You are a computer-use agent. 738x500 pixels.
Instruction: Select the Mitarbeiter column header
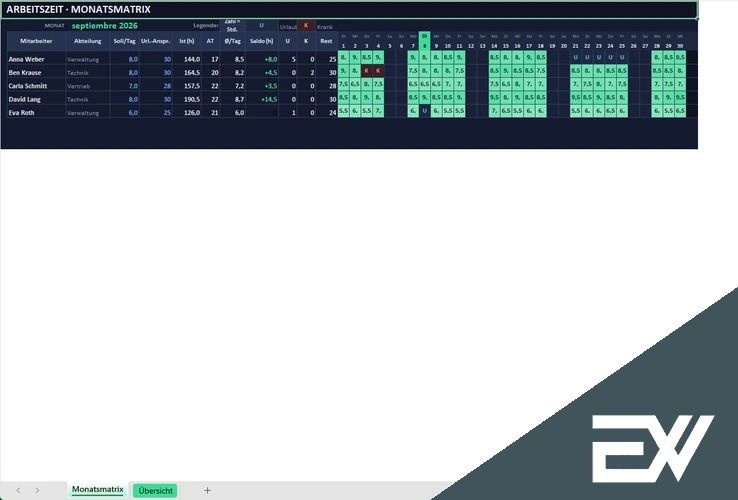(36, 41)
